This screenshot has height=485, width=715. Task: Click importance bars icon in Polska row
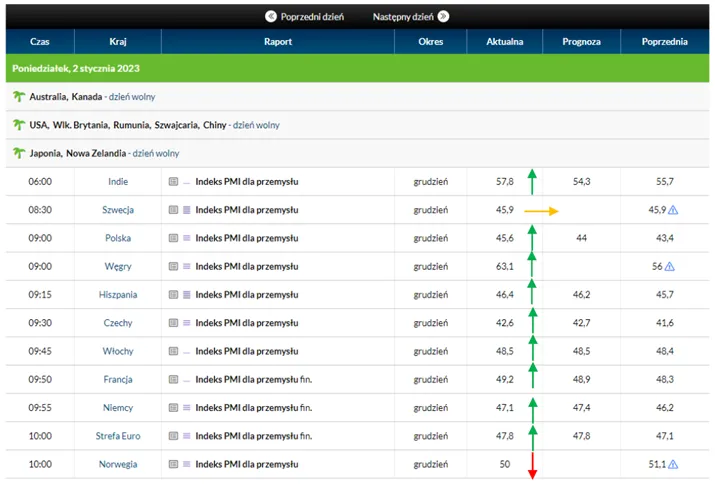point(187,238)
